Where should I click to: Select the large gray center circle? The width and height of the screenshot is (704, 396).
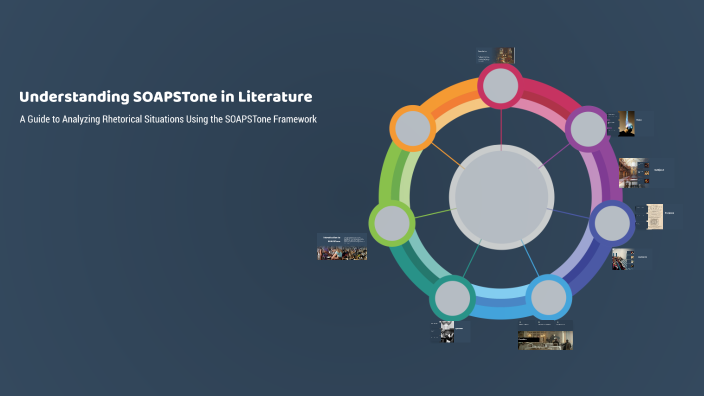point(502,197)
